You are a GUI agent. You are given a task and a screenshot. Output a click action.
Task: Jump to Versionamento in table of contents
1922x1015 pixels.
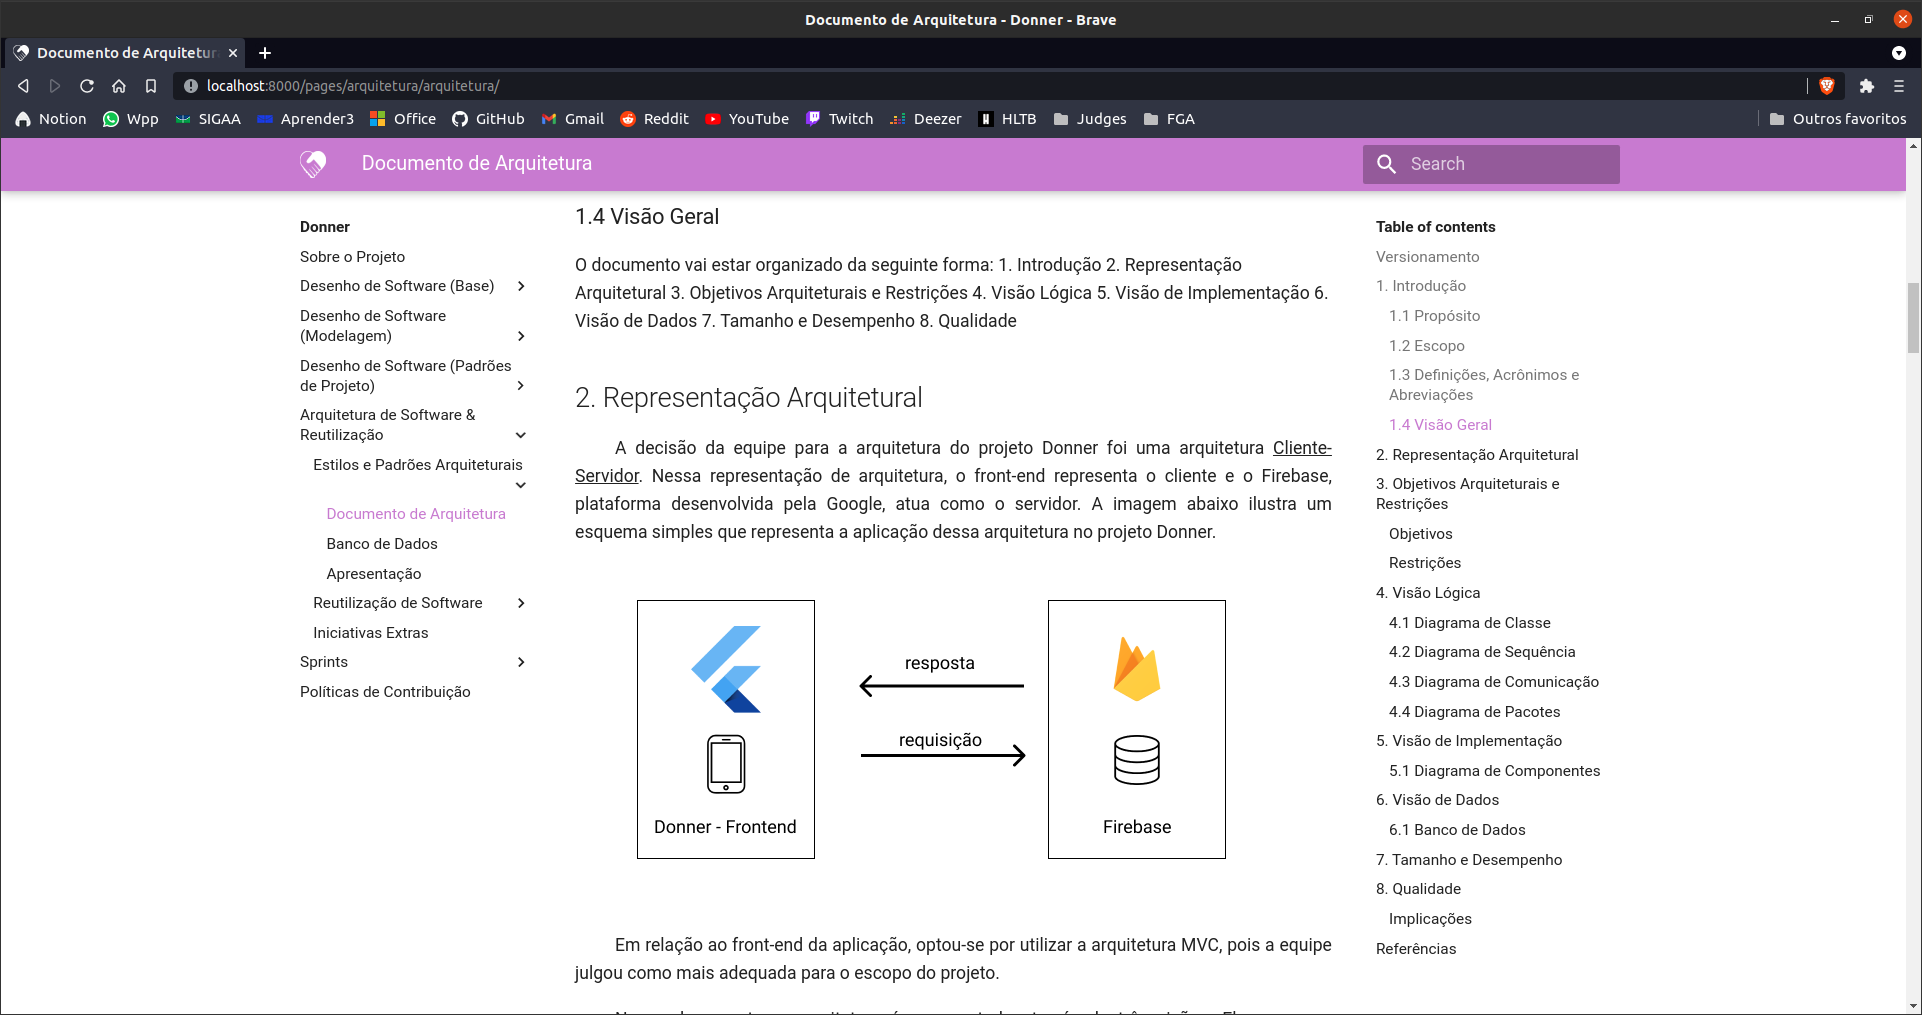tap(1427, 257)
